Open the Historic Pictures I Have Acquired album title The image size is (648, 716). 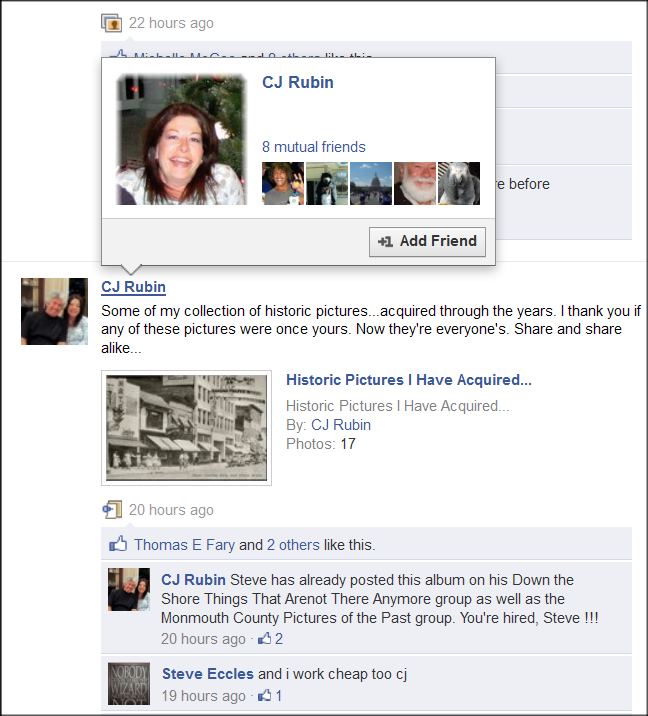[409, 380]
